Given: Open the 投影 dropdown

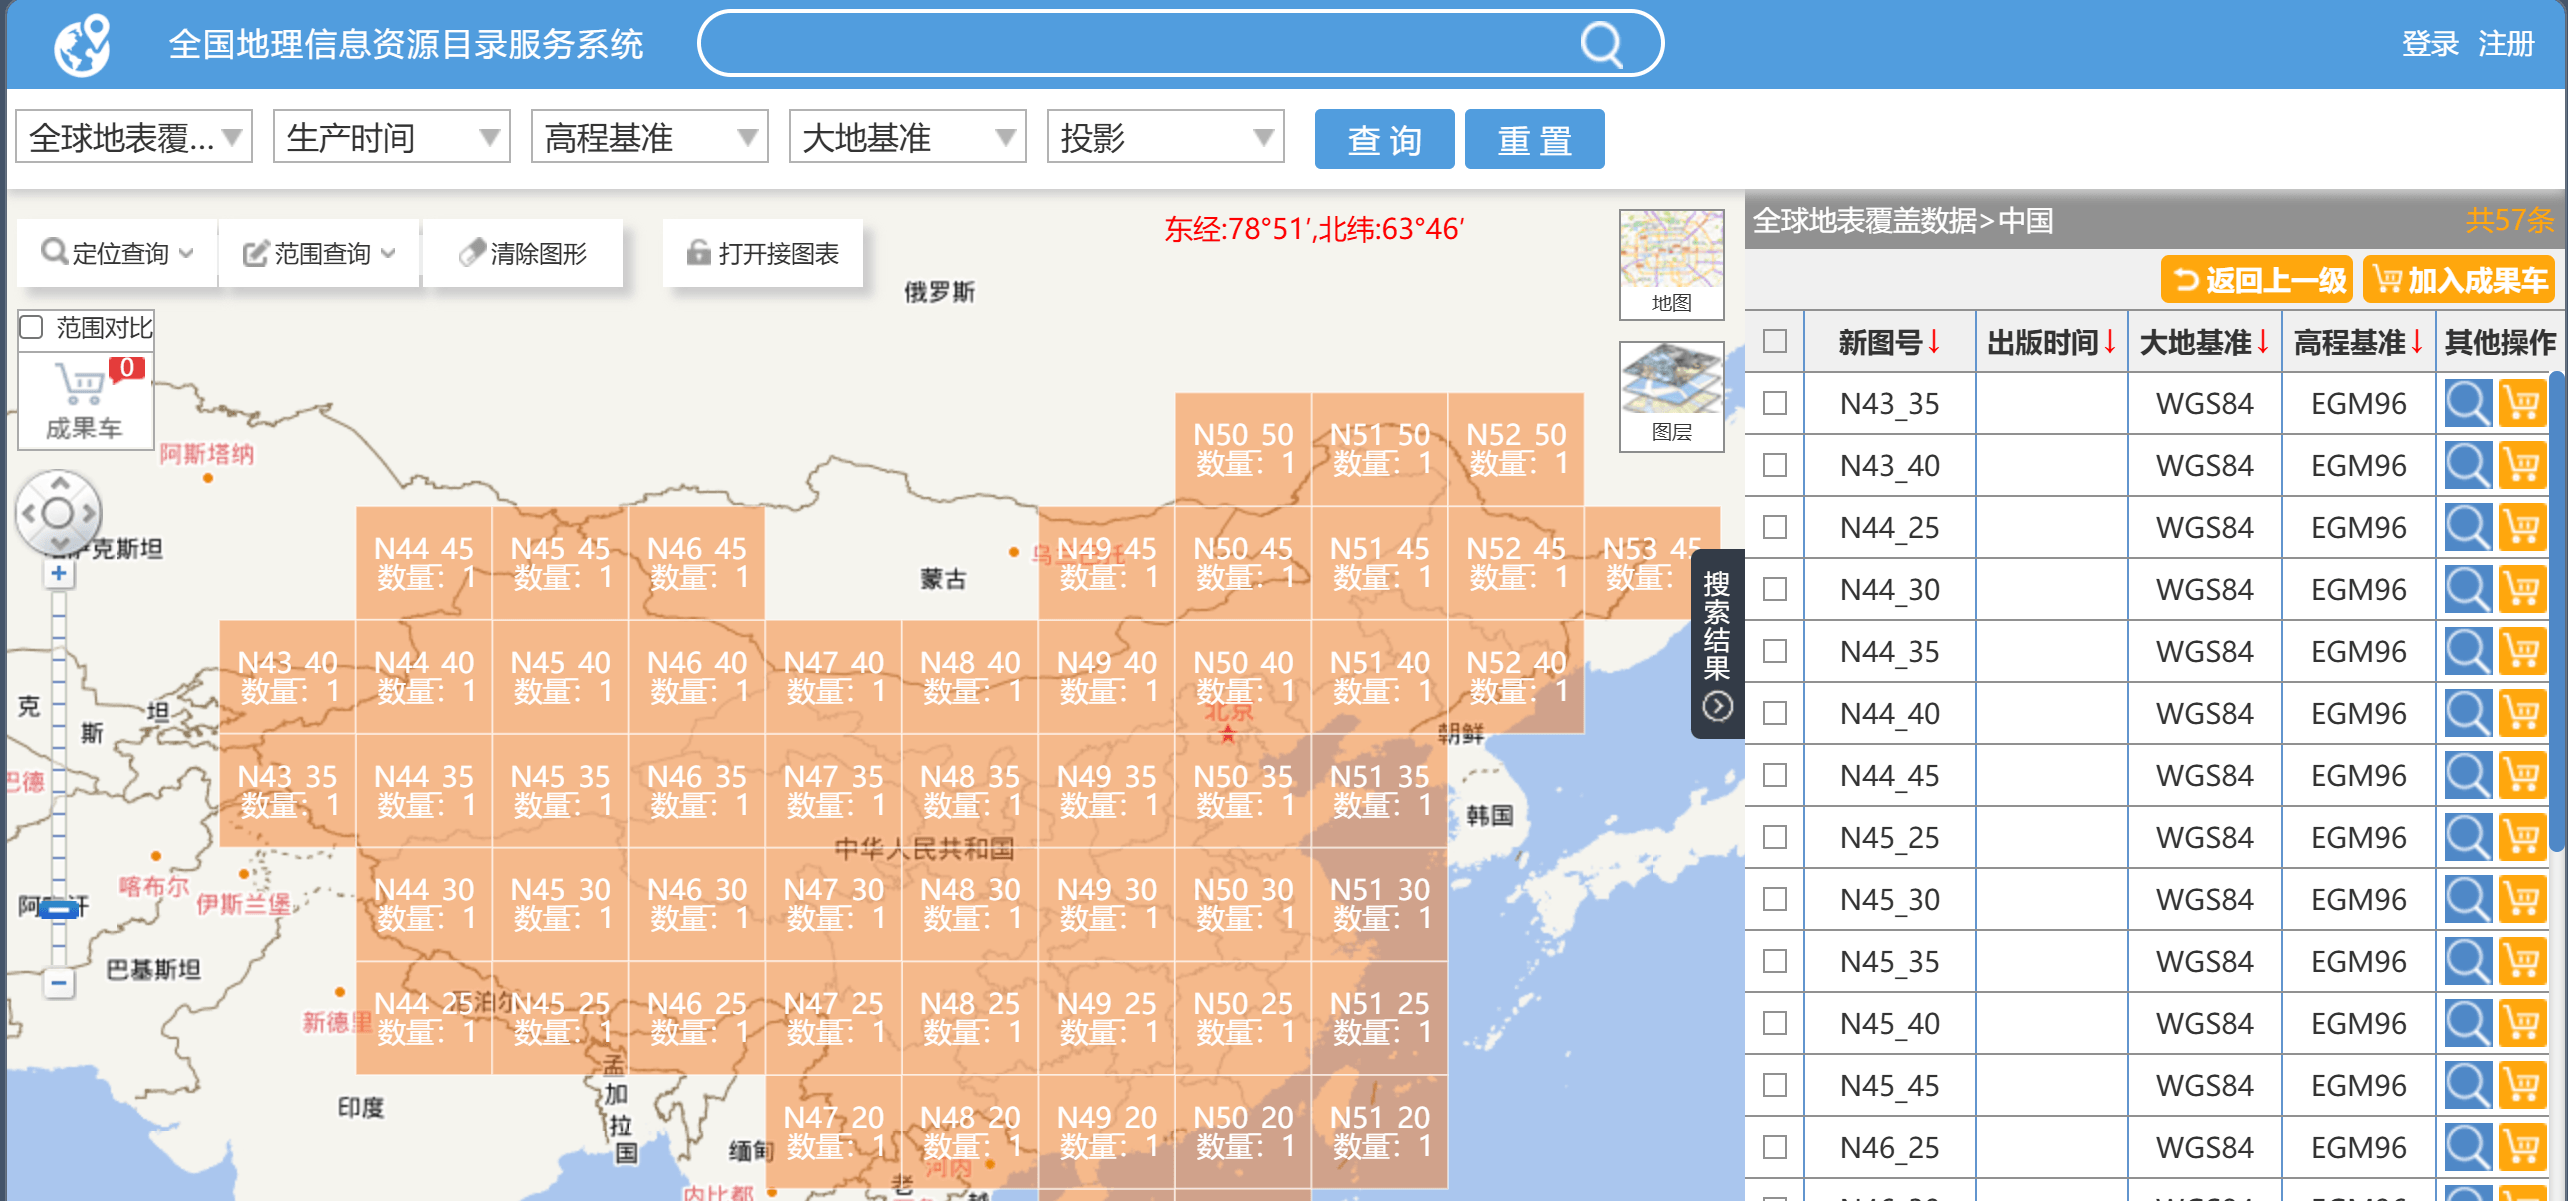Looking at the screenshot, I should pyautogui.click(x=1166, y=137).
